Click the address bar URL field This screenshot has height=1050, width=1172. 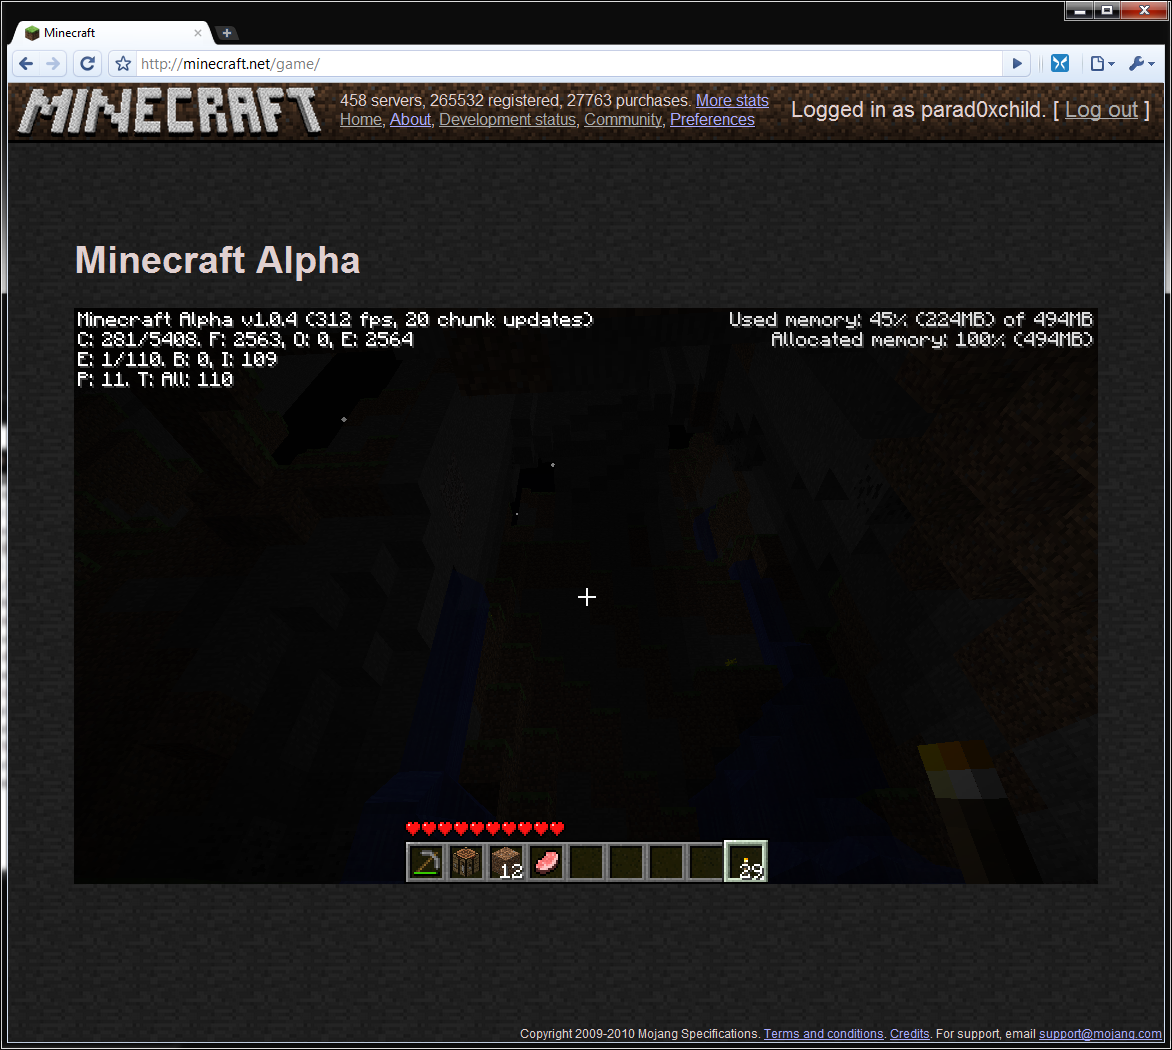pyautogui.click(x=568, y=64)
